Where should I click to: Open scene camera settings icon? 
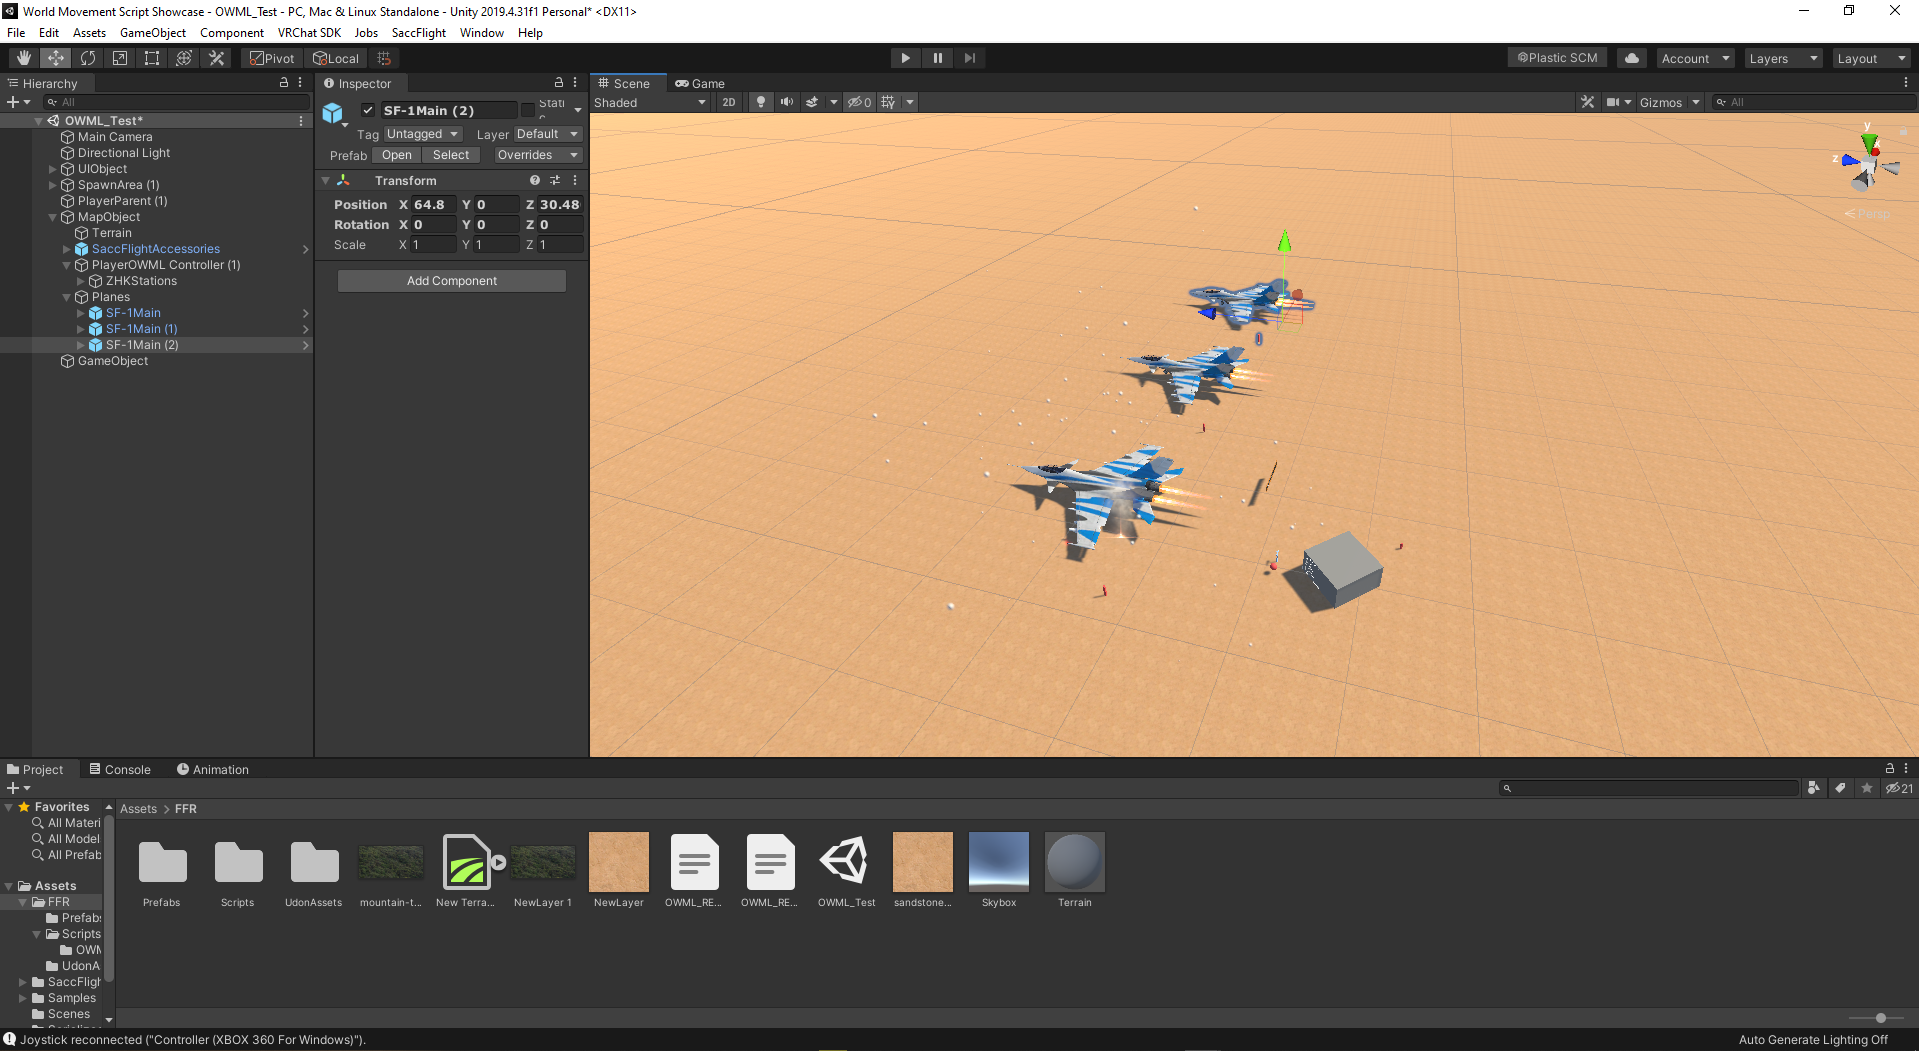(1613, 102)
